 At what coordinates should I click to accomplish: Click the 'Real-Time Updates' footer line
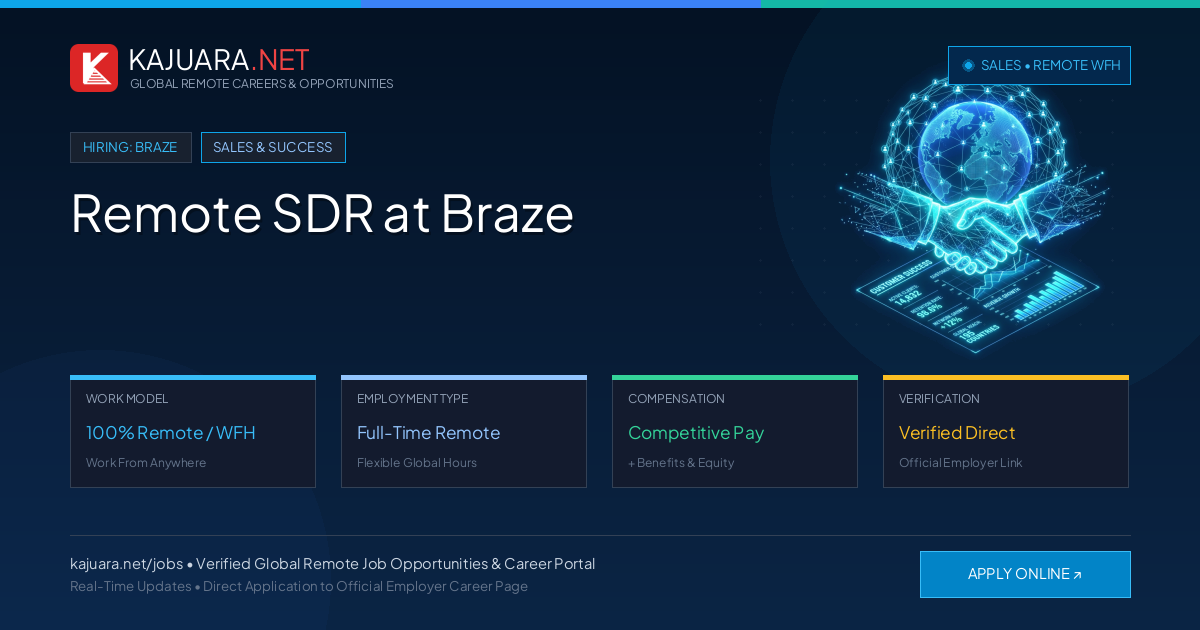[299, 586]
